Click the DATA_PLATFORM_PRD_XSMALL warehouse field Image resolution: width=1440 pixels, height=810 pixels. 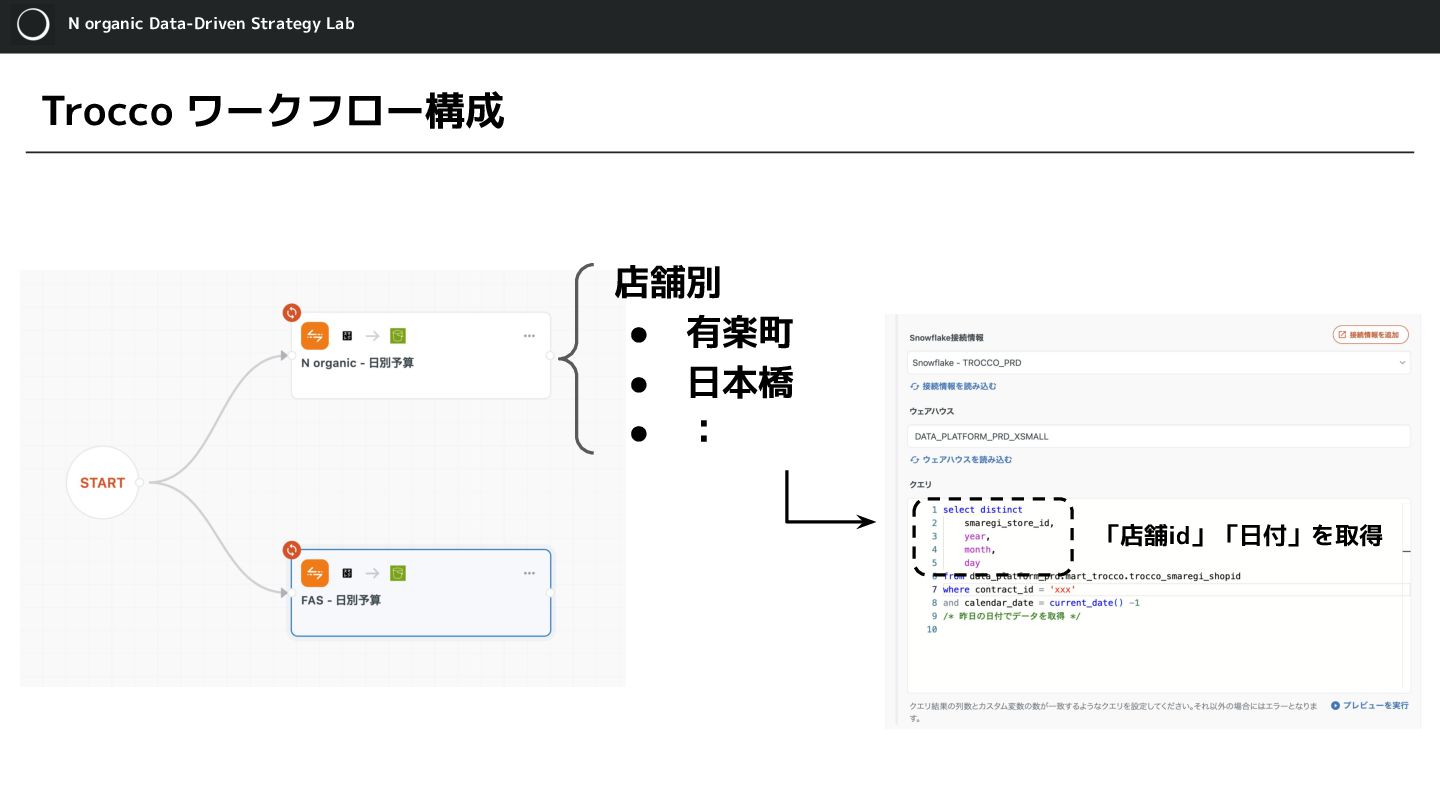click(1159, 436)
